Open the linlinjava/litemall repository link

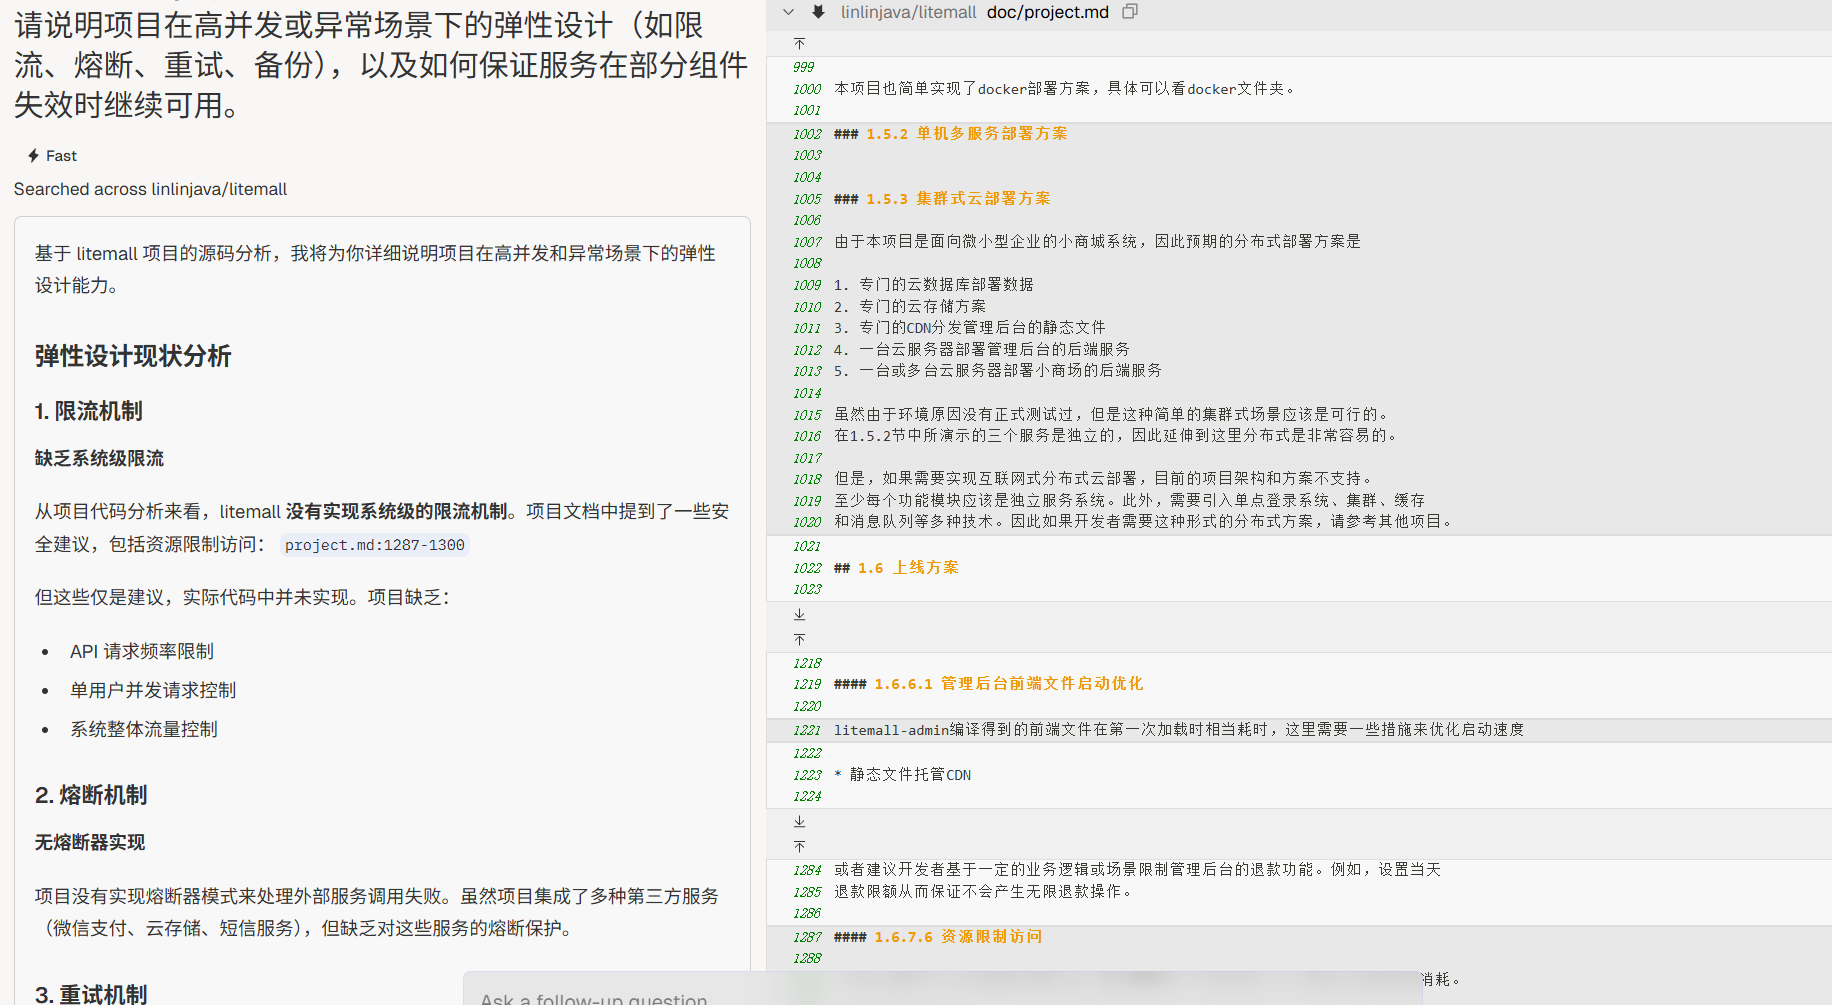[x=908, y=12]
